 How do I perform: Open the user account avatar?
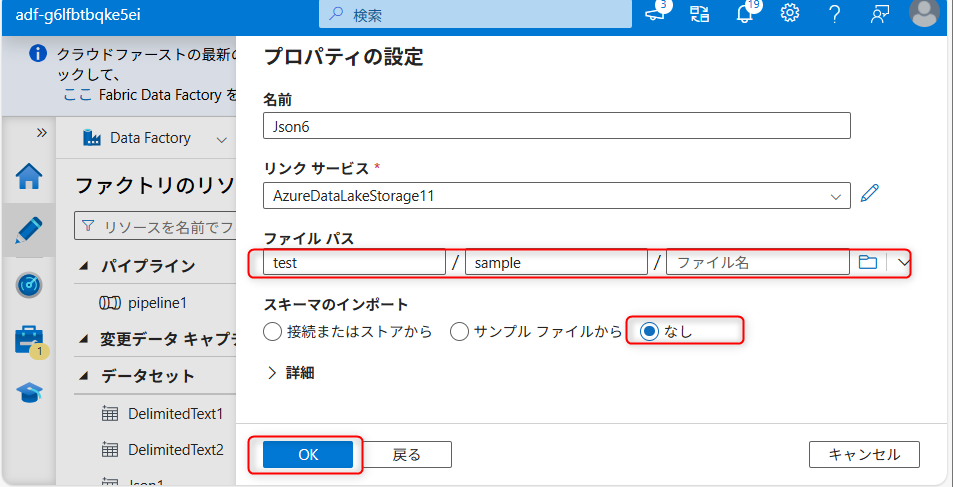point(924,13)
